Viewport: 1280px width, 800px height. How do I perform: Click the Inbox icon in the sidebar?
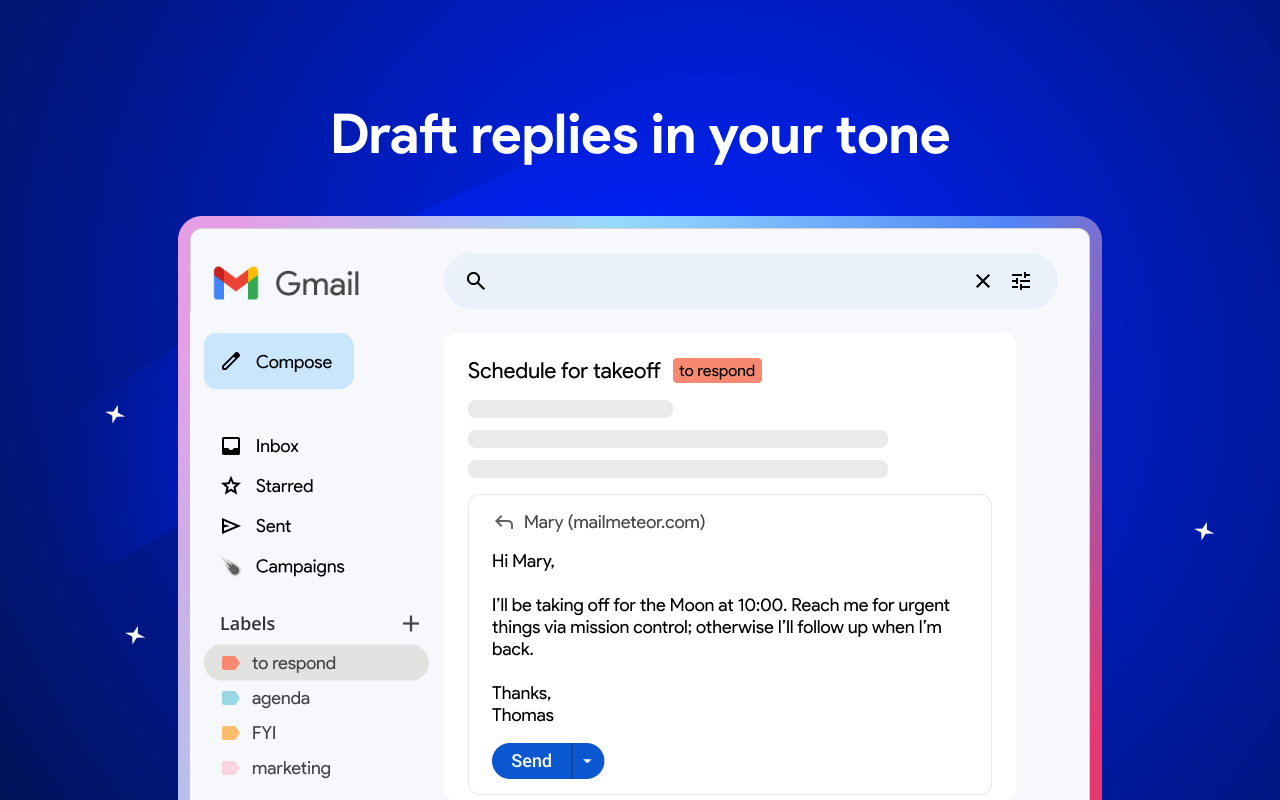tap(231, 445)
